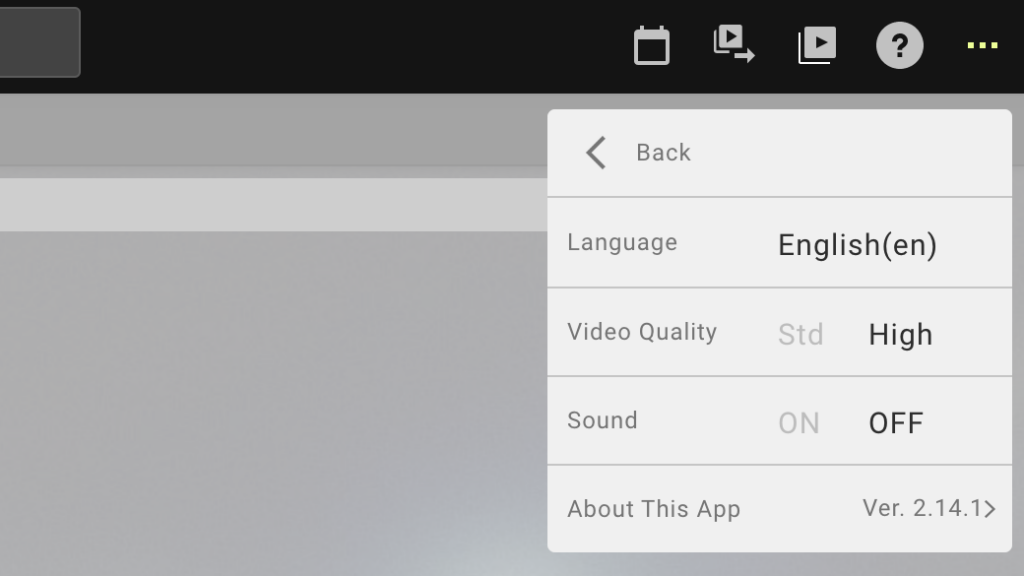Click the chevron next to version number
1024x576 pixels.
[x=990, y=509]
